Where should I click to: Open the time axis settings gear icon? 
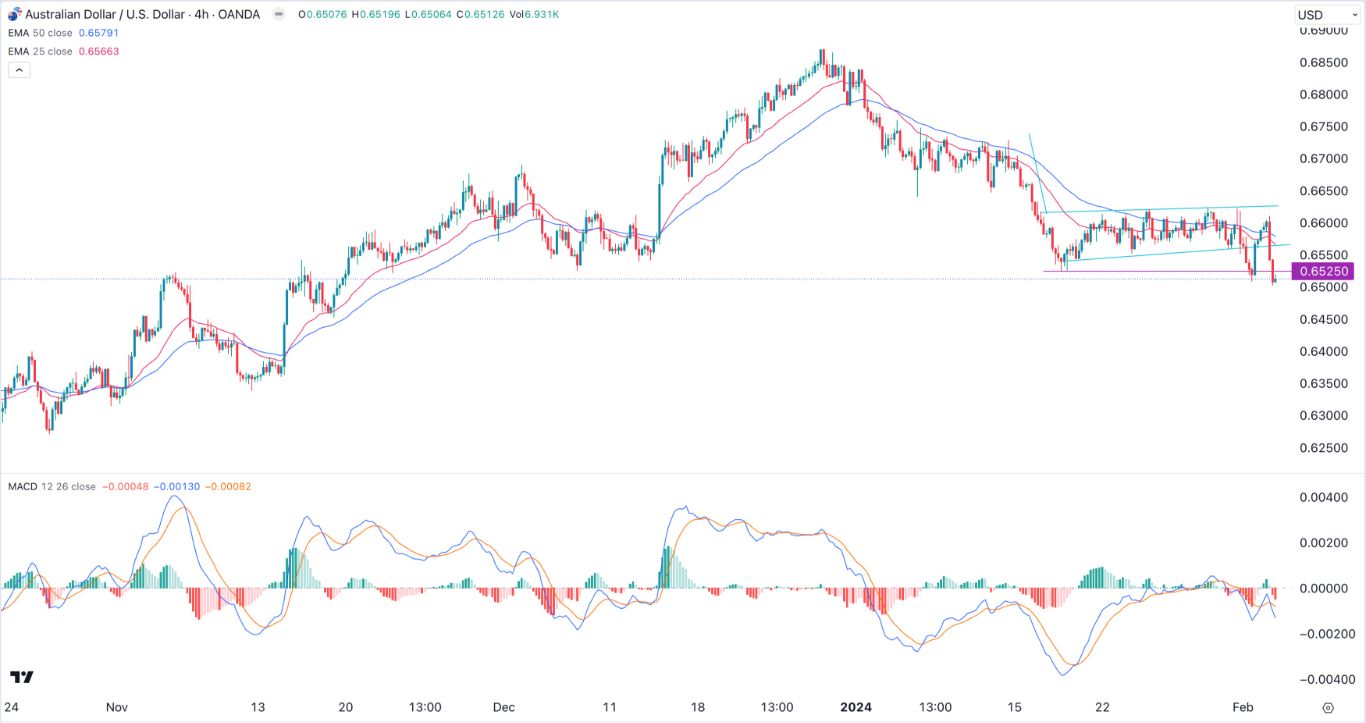1327,708
